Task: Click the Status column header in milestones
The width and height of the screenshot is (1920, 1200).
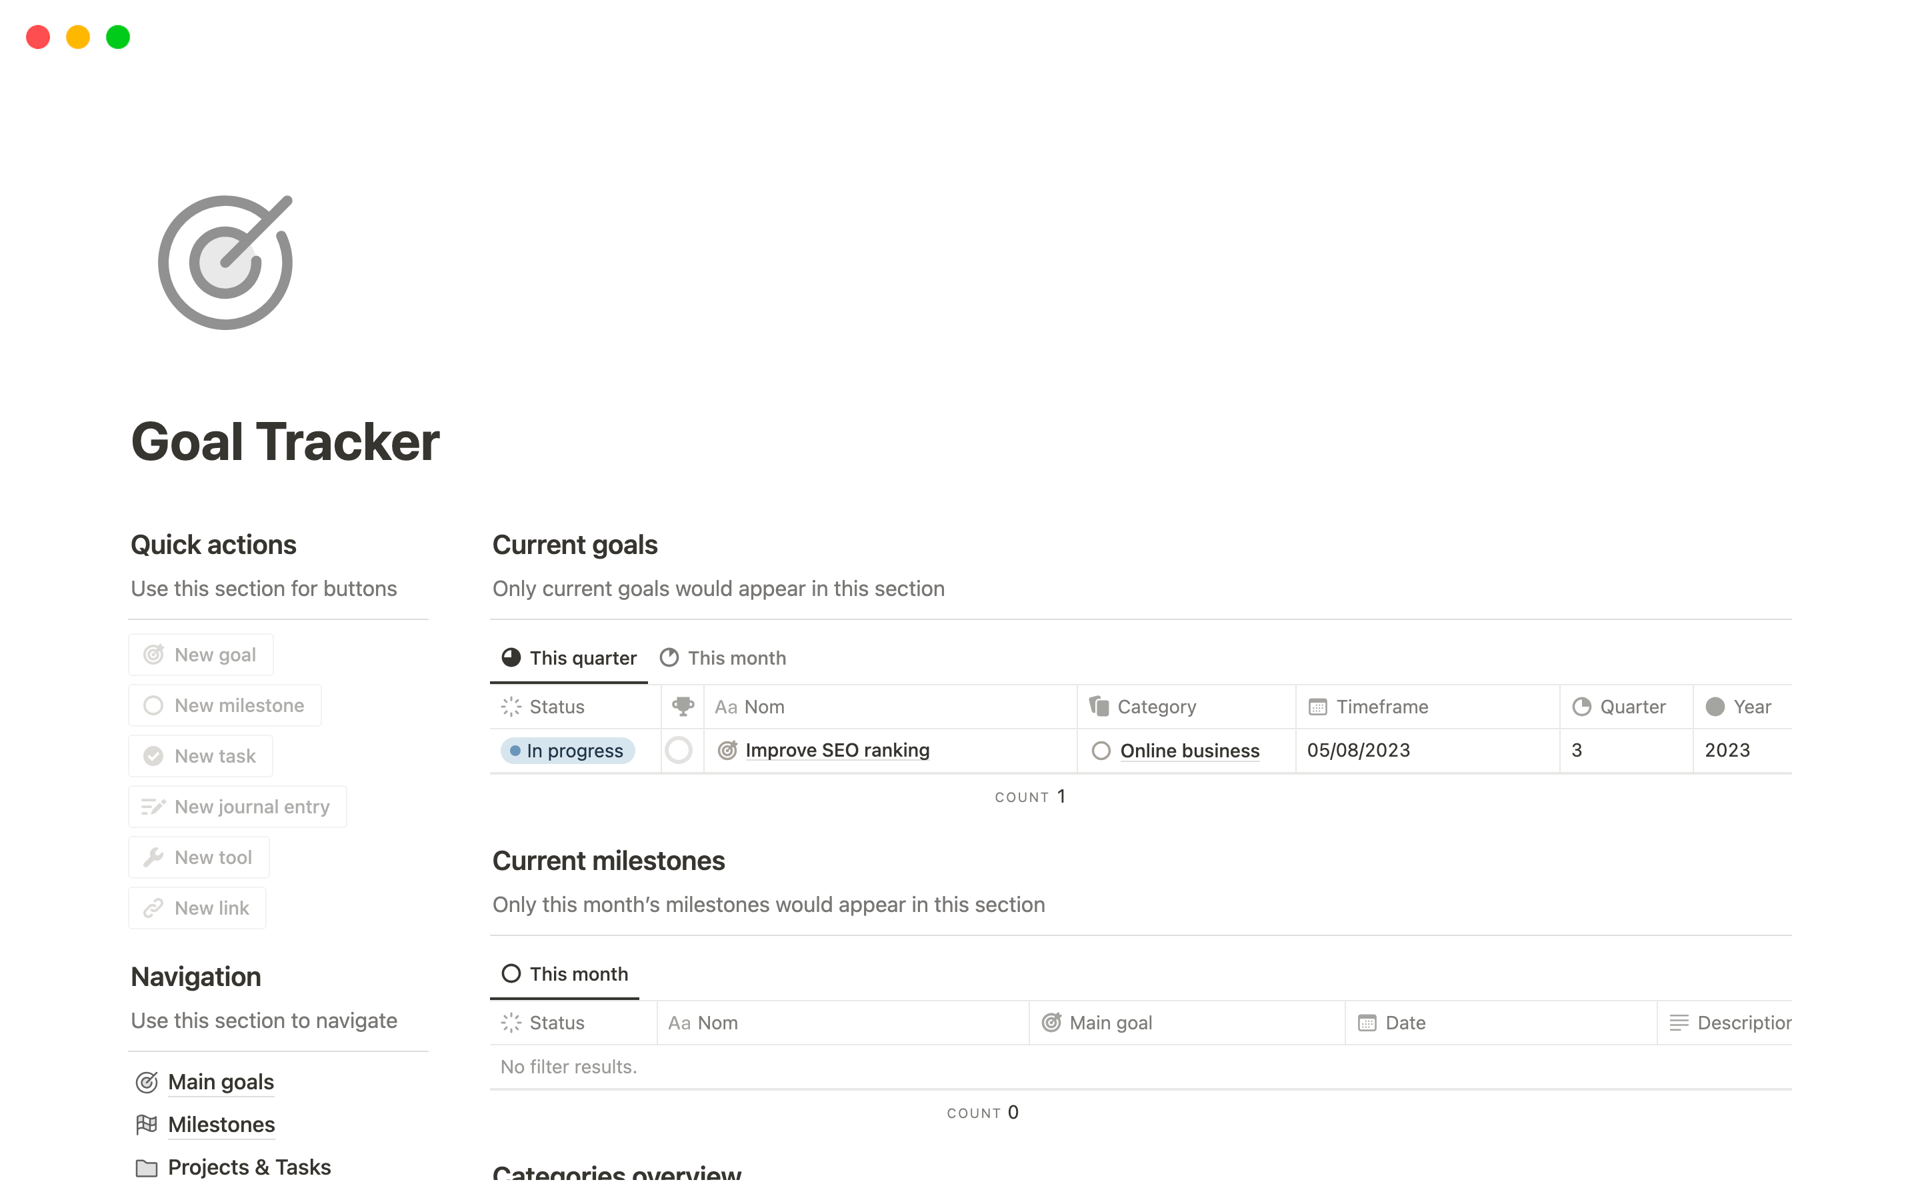Action: (557, 1023)
